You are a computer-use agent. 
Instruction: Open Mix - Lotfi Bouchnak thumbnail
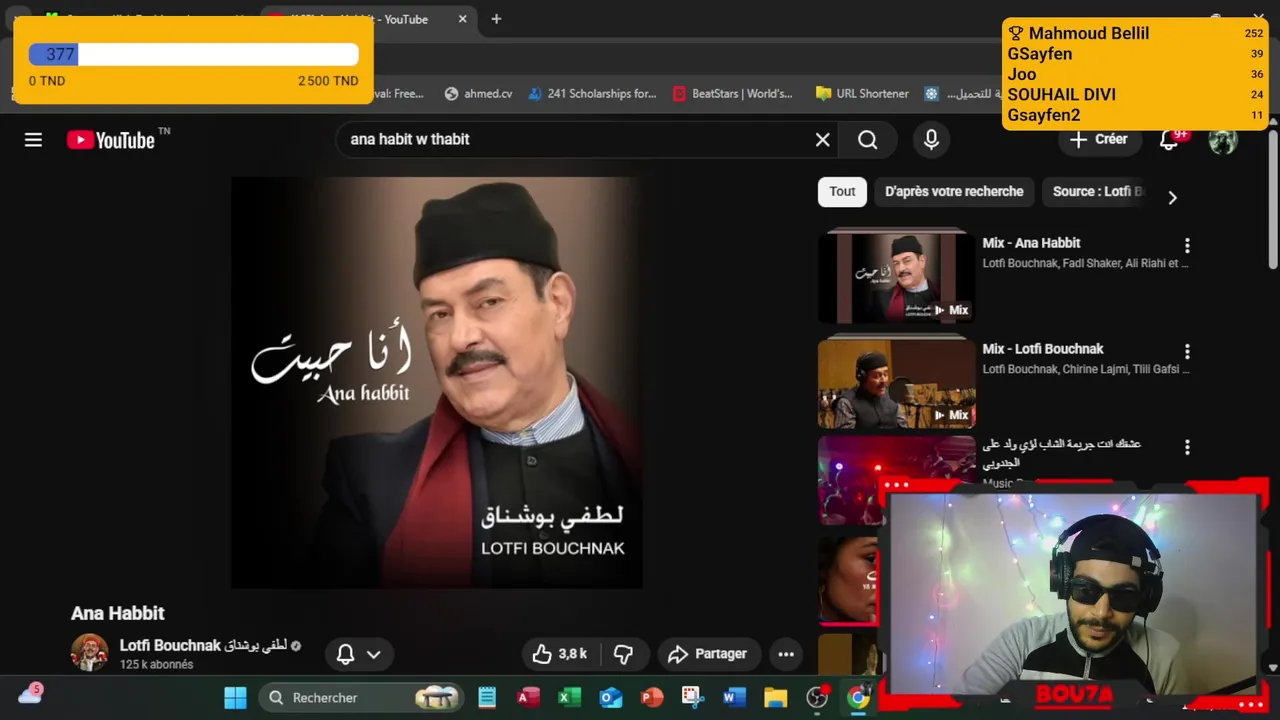(x=896, y=383)
